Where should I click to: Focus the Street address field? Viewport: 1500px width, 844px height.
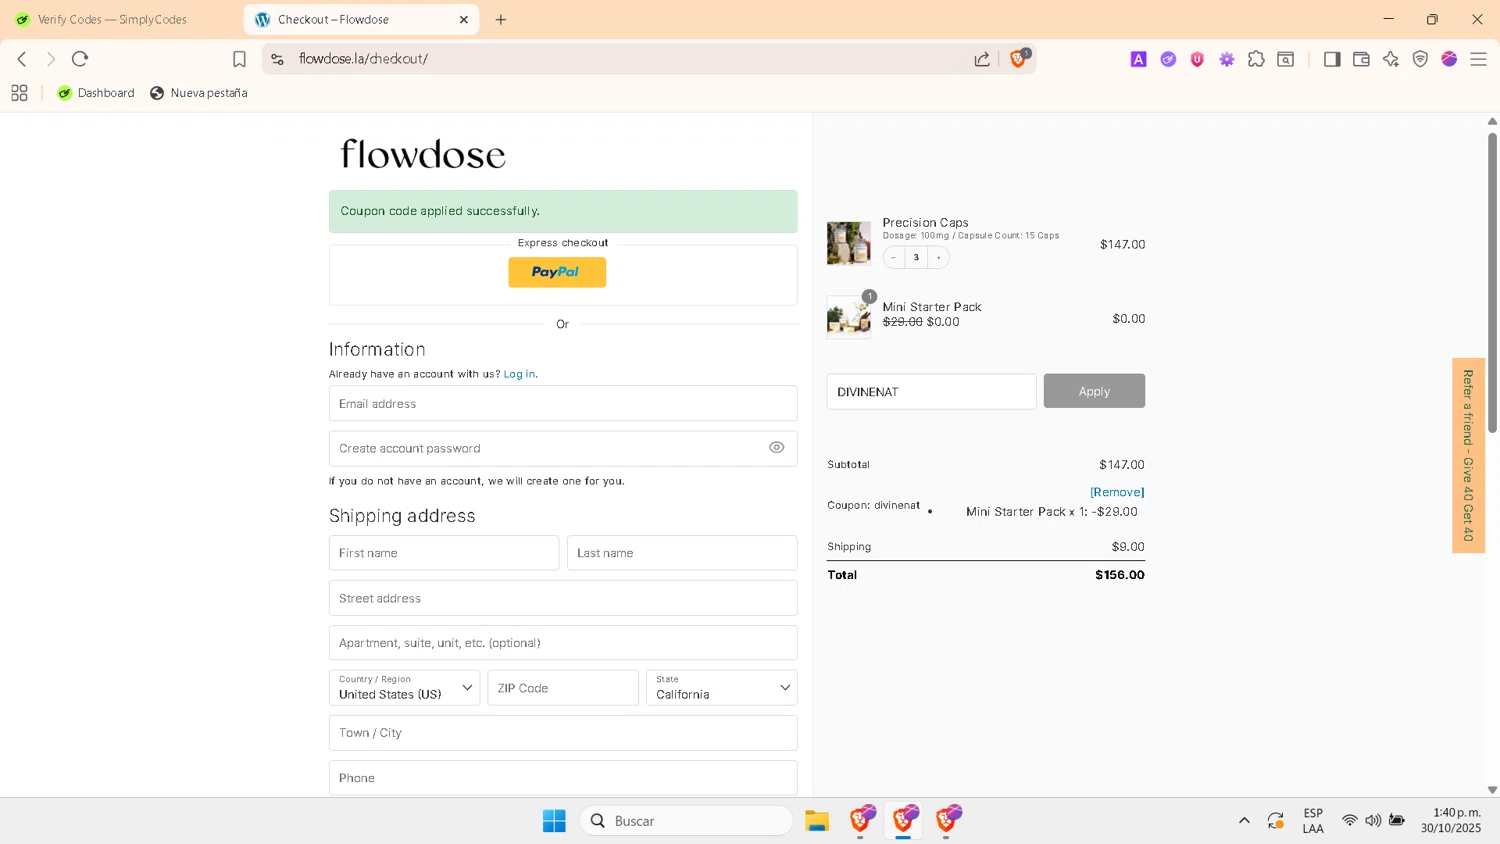click(x=563, y=598)
